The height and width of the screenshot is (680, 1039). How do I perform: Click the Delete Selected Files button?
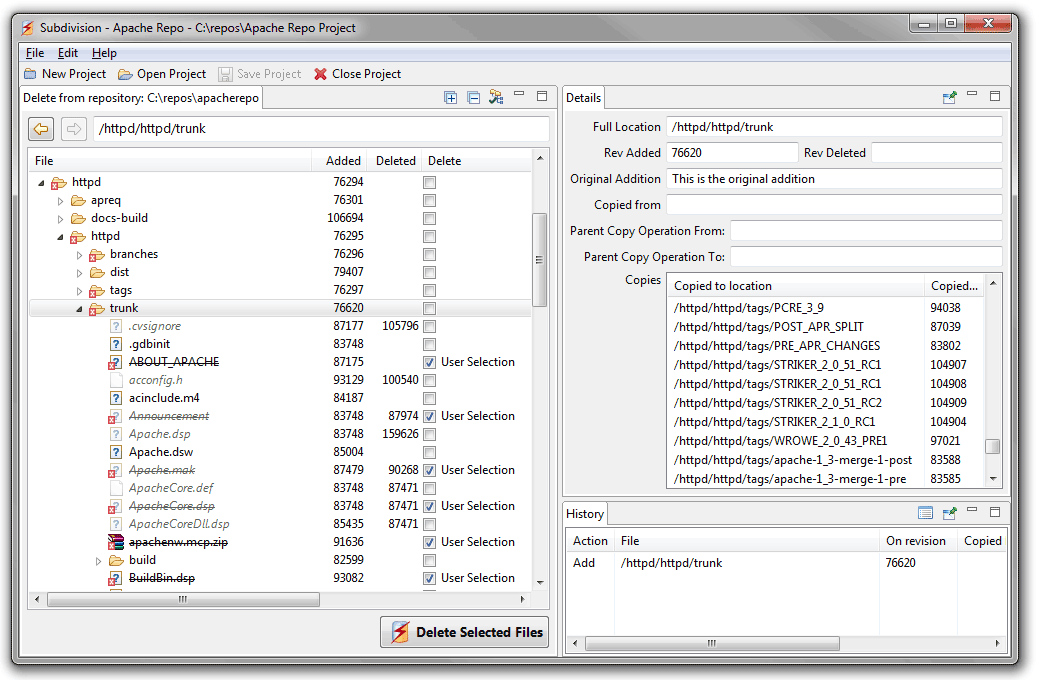tap(465, 632)
